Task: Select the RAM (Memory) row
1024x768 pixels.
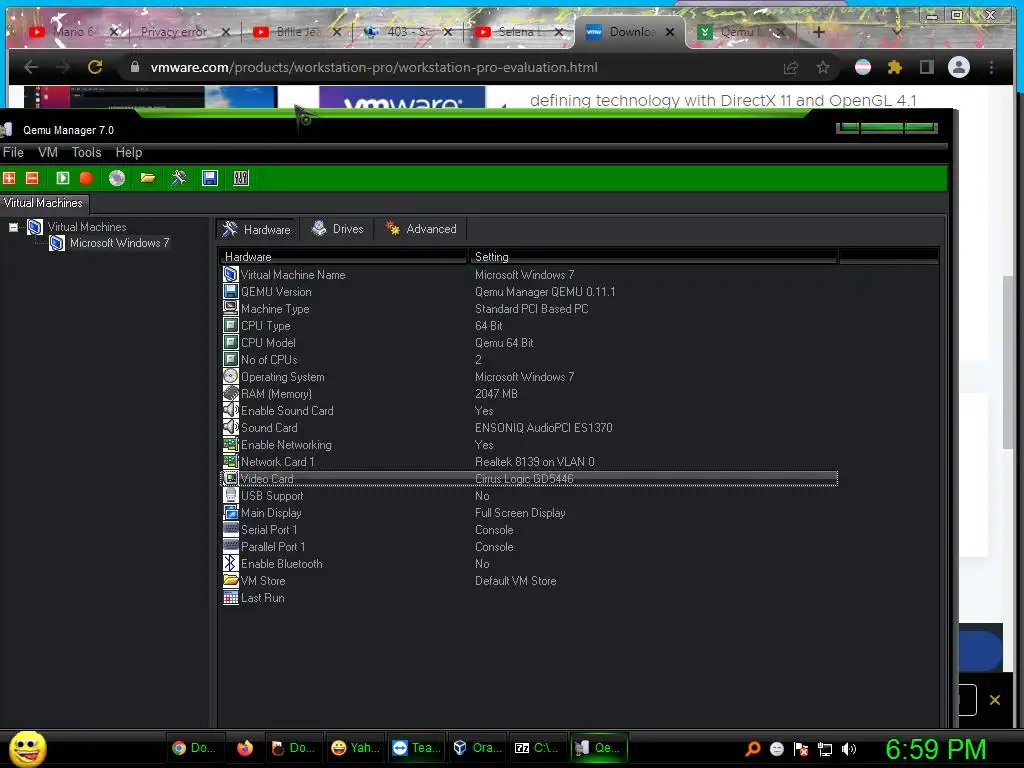Action: point(529,394)
